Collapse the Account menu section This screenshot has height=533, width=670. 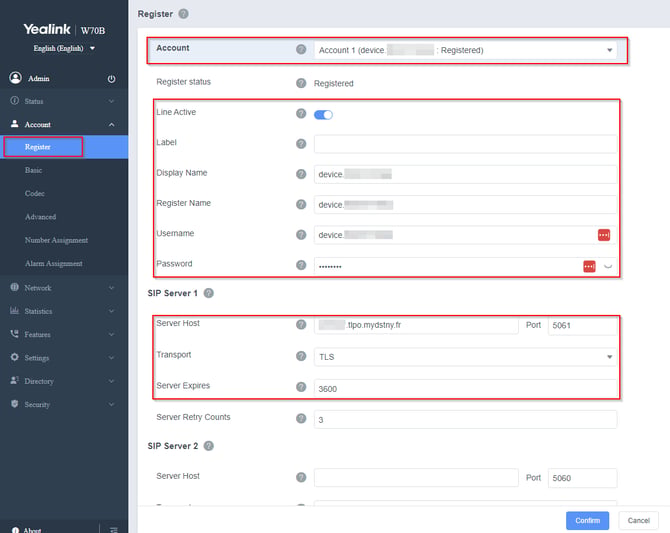(63, 124)
